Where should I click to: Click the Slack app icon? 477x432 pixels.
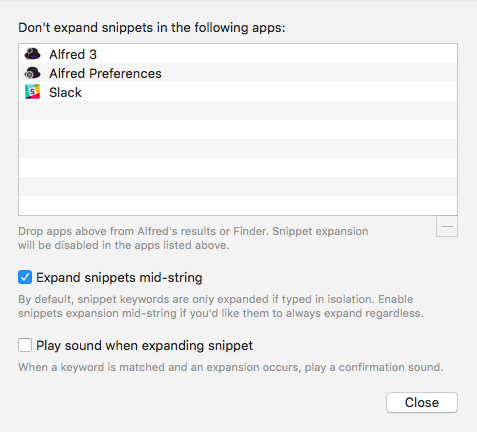(x=32, y=92)
